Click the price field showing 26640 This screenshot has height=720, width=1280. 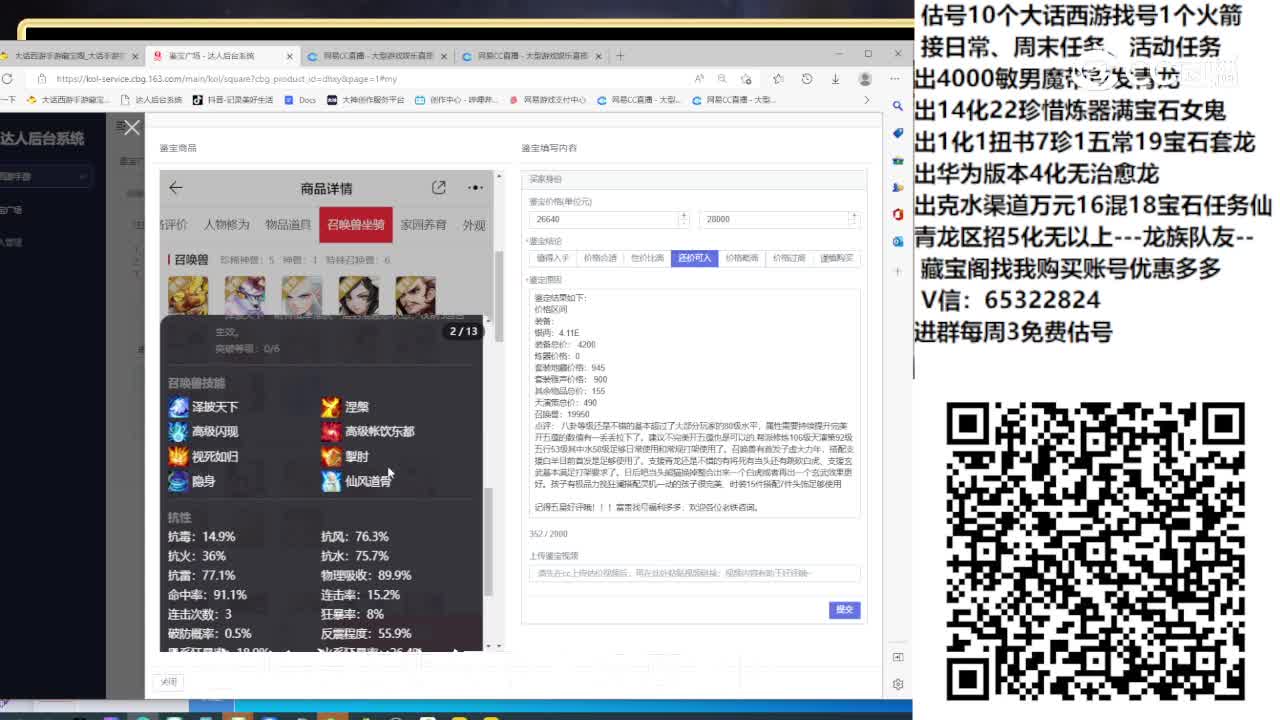(609, 219)
